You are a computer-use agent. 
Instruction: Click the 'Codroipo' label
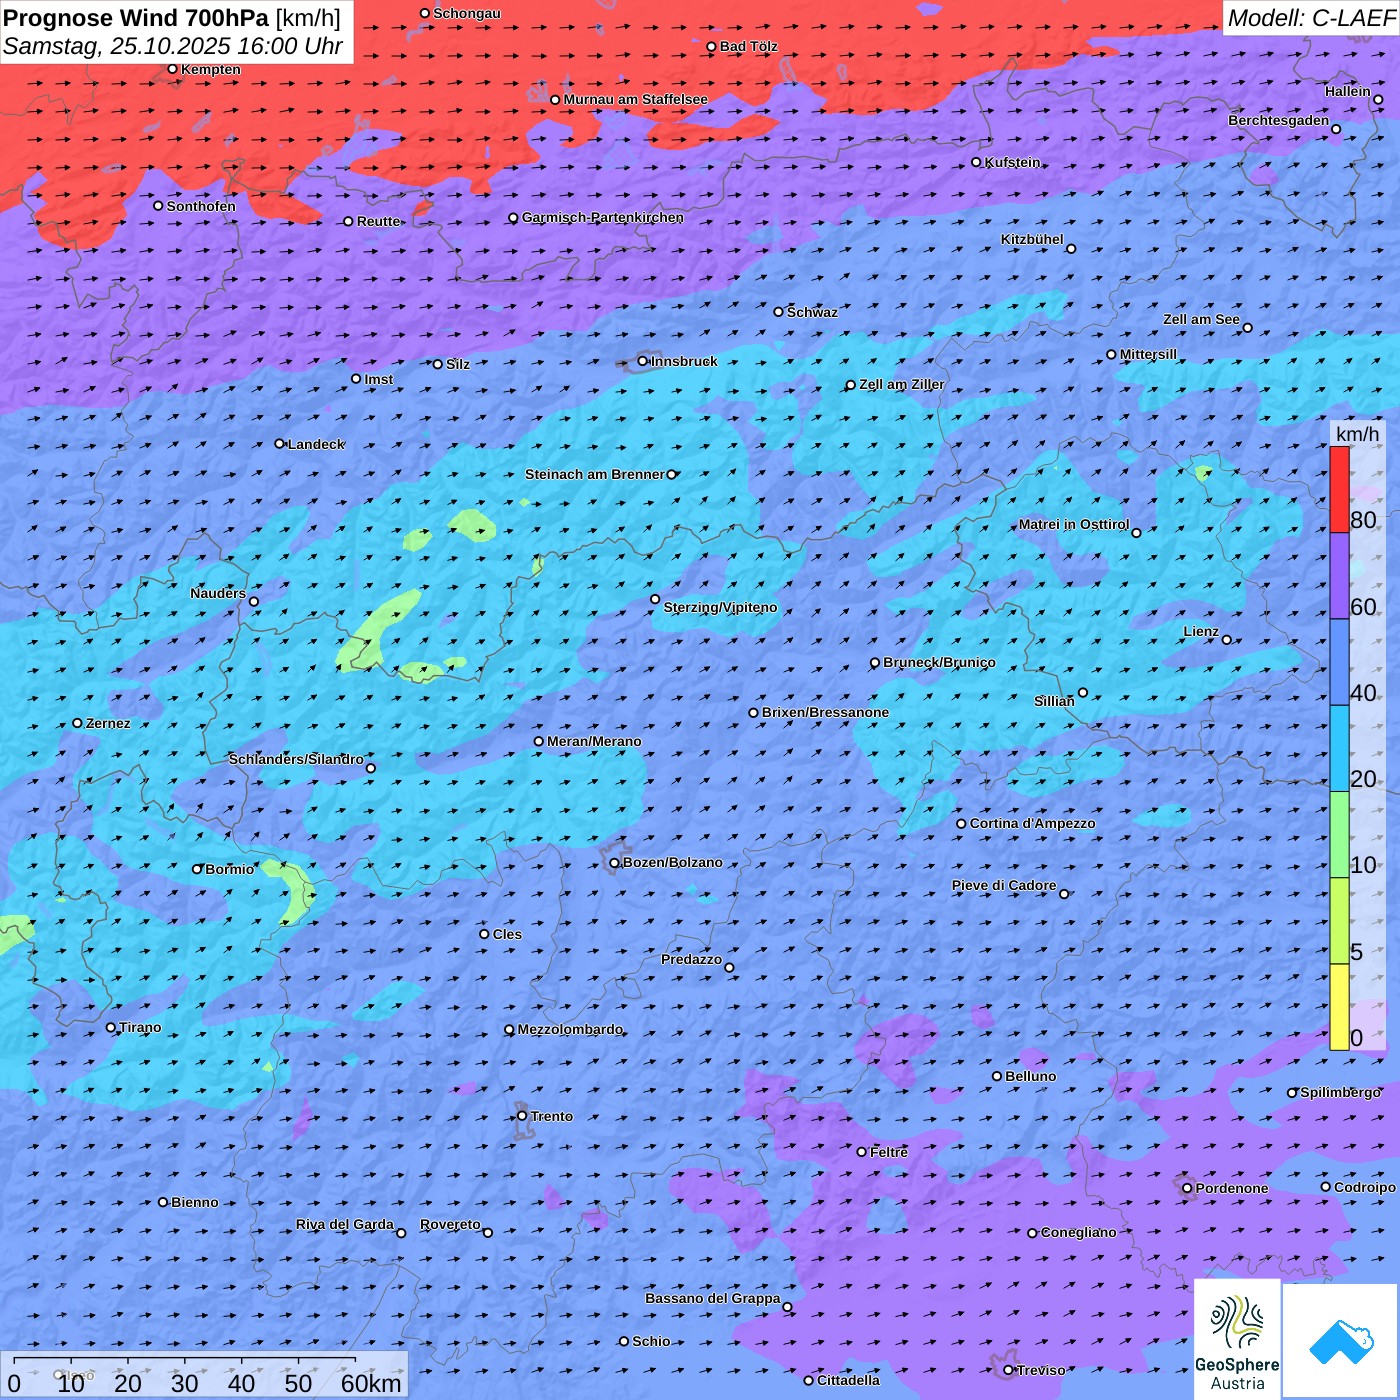pos(1365,1187)
